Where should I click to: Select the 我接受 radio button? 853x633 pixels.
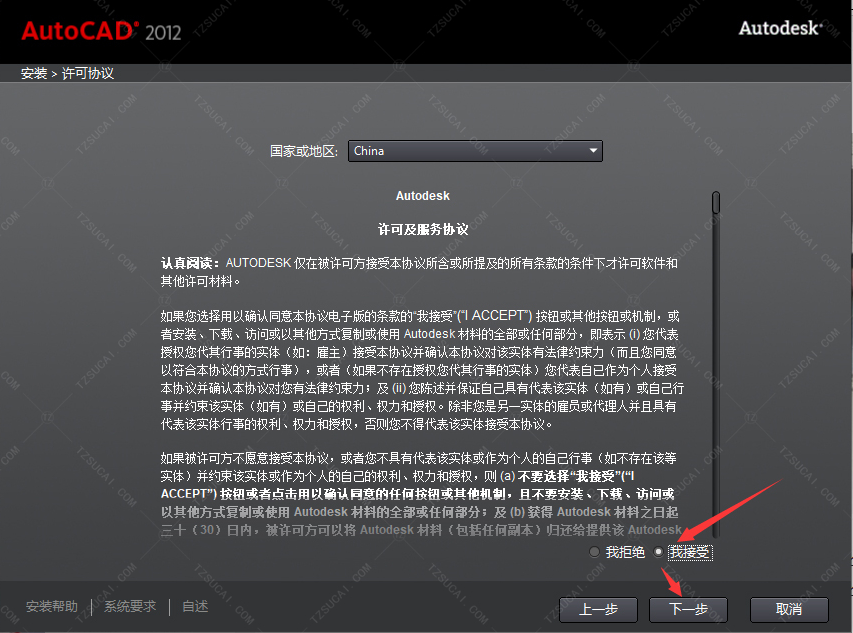coord(658,552)
